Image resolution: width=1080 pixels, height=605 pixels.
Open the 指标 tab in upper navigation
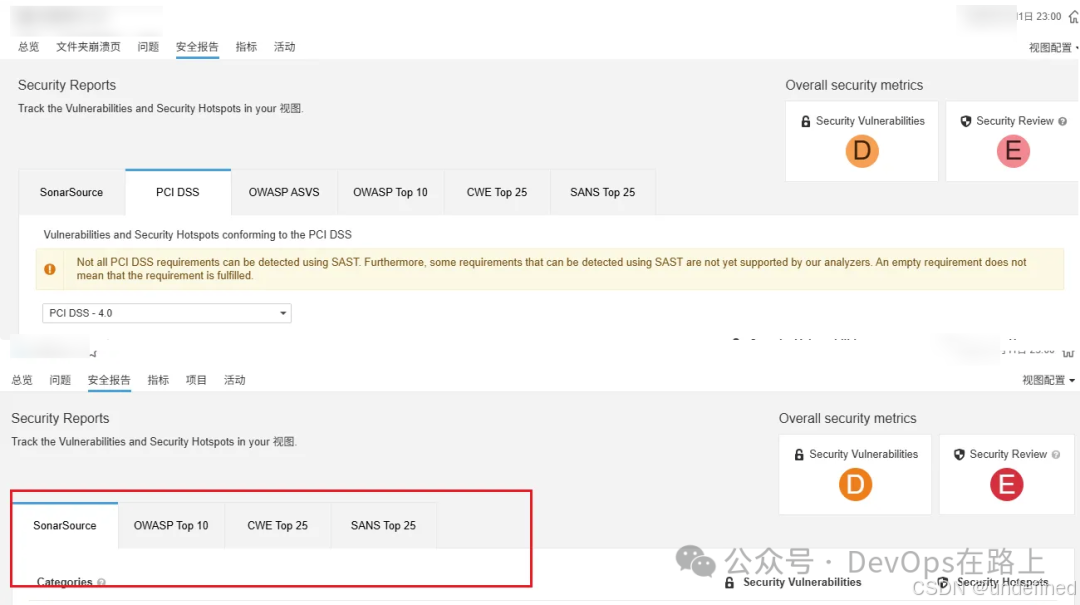pyautogui.click(x=246, y=47)
